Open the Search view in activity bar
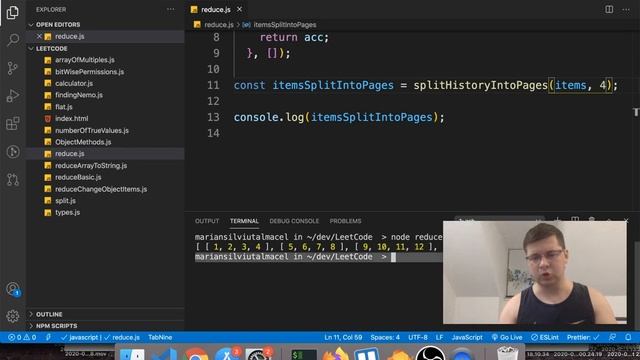Viewport: 640px width, 360px height. tap(13, 40)
